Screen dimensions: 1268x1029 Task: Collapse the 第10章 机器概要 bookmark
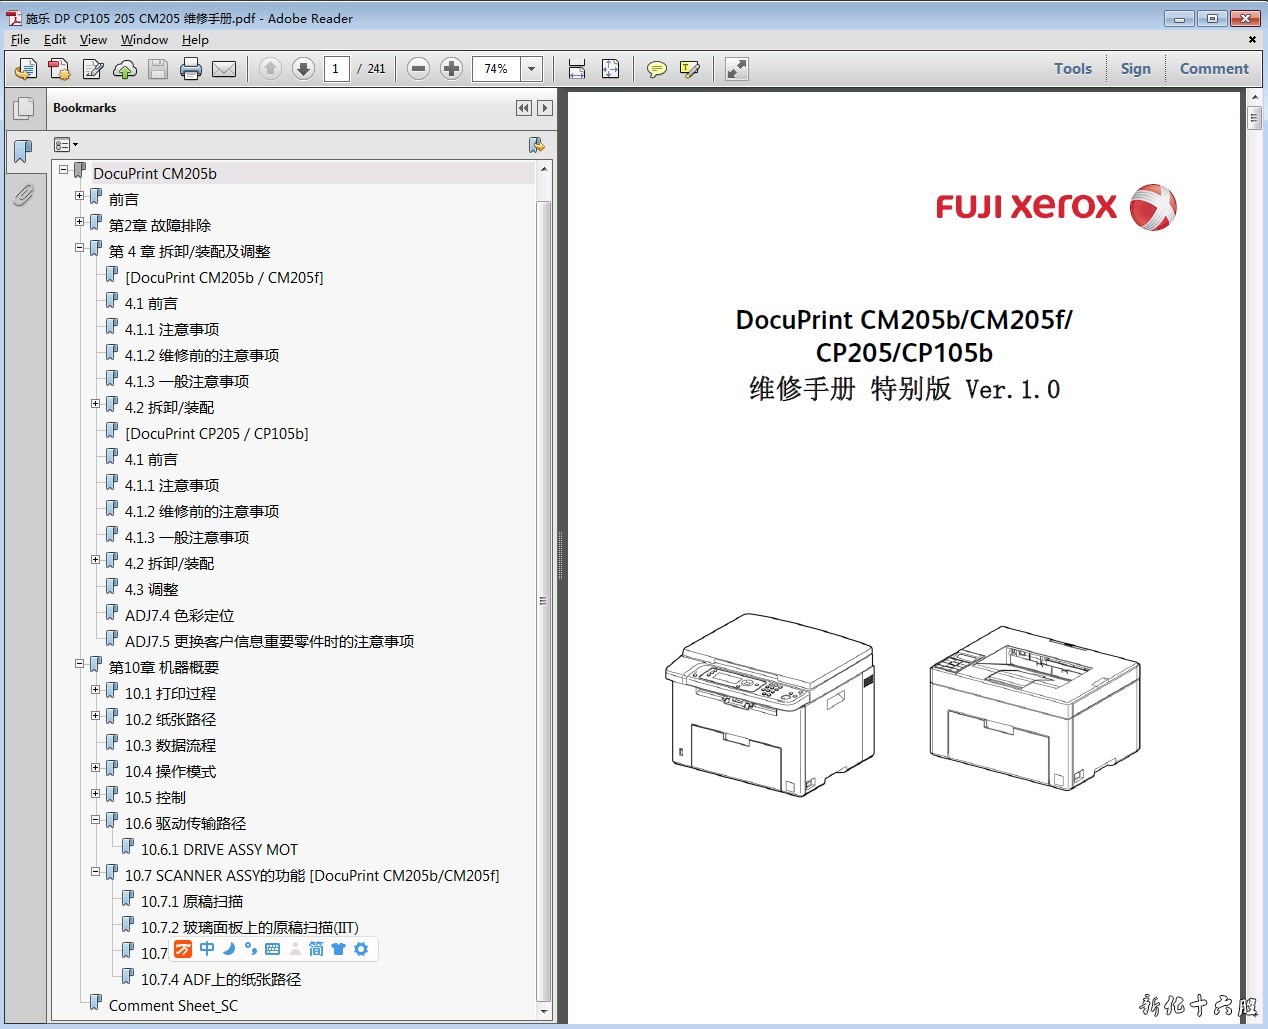pos(80,664)
